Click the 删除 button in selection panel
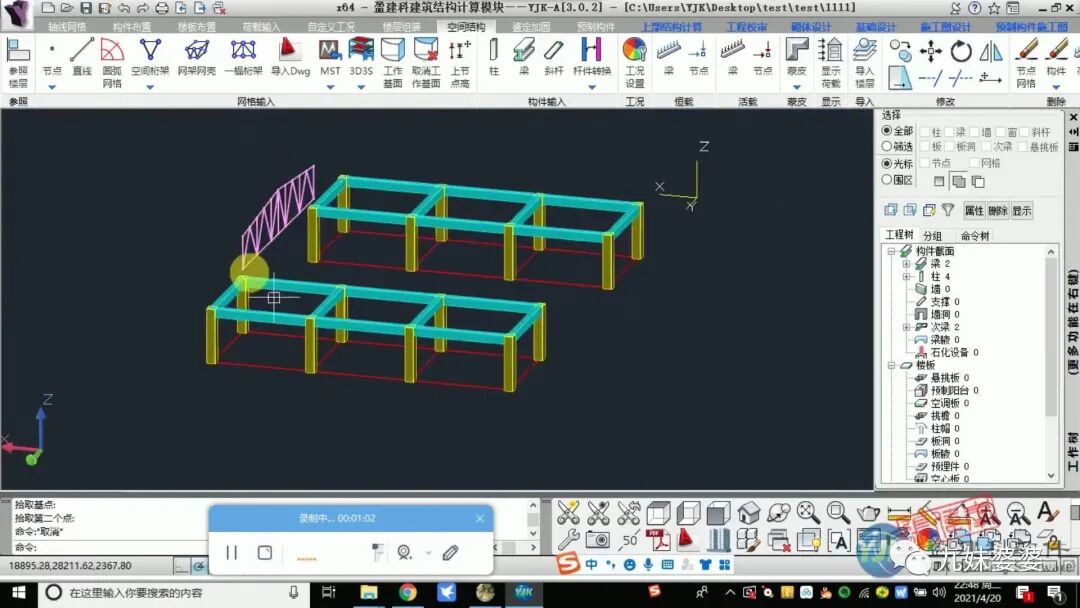This screenshot has height=608, width=1080. 997,211
